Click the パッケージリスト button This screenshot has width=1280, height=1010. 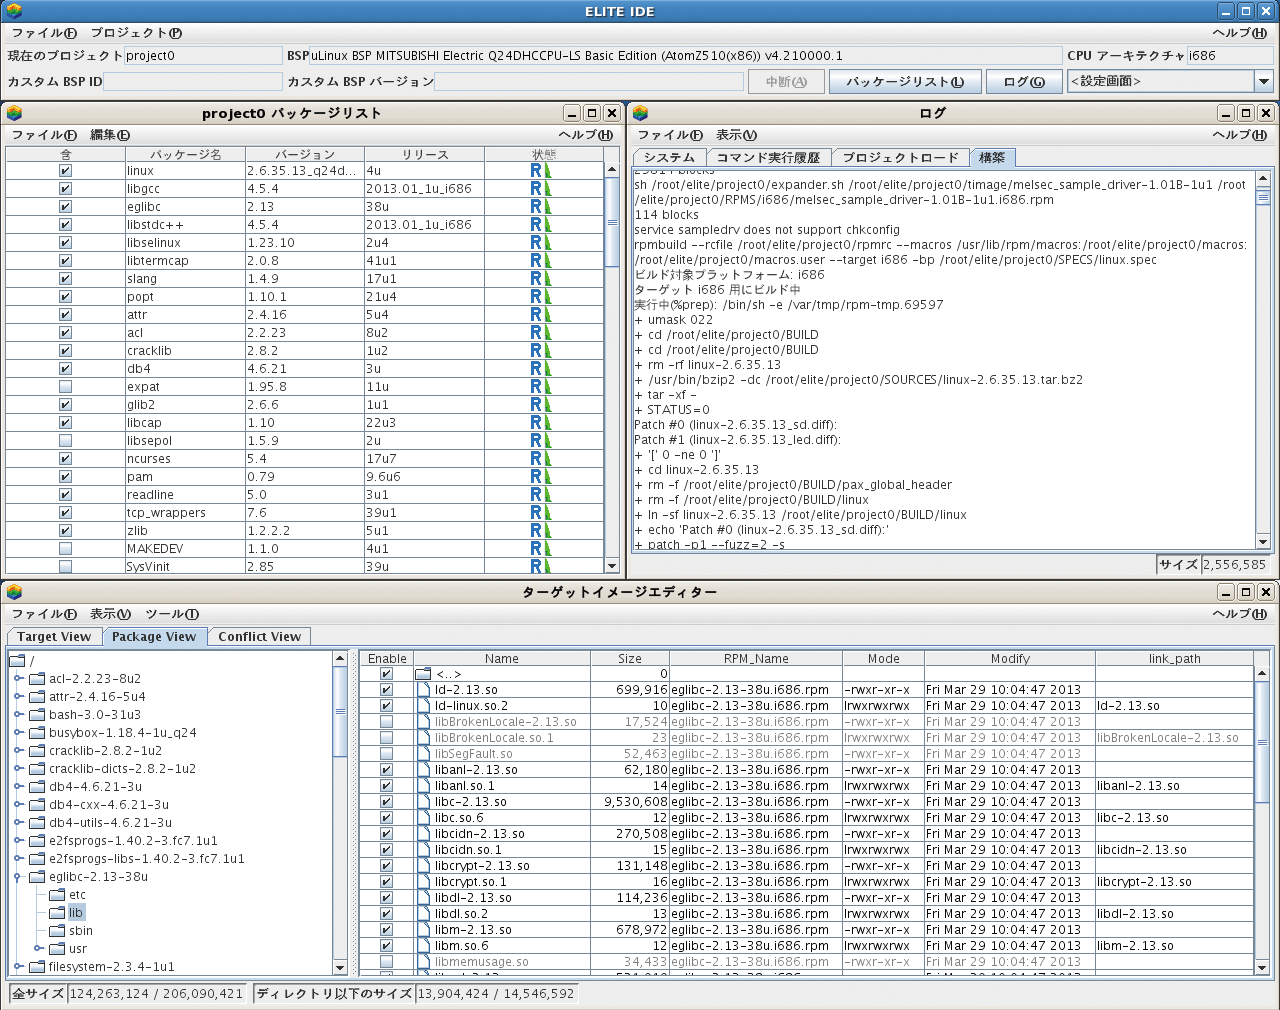tap(904, 82)
